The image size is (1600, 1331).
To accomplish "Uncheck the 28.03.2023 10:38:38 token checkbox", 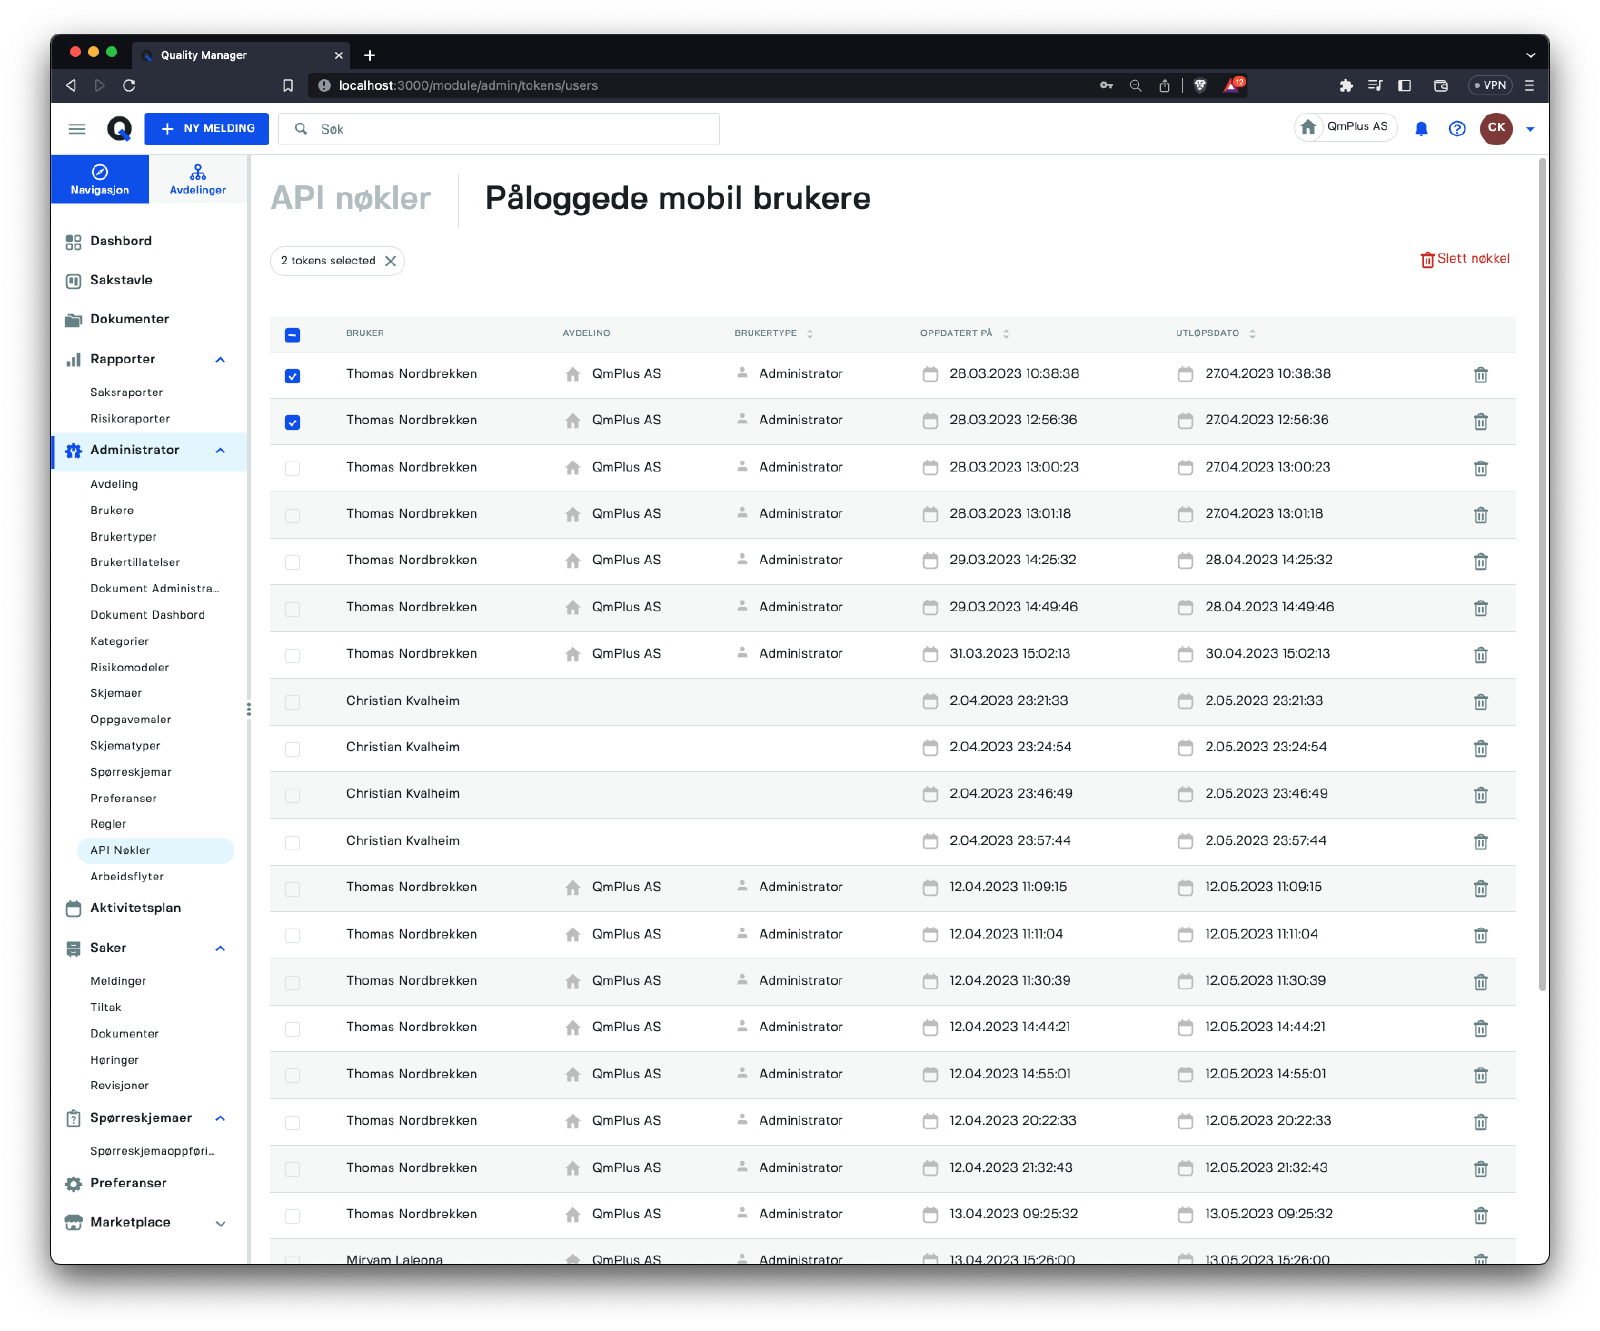I will tap(292, 376).
